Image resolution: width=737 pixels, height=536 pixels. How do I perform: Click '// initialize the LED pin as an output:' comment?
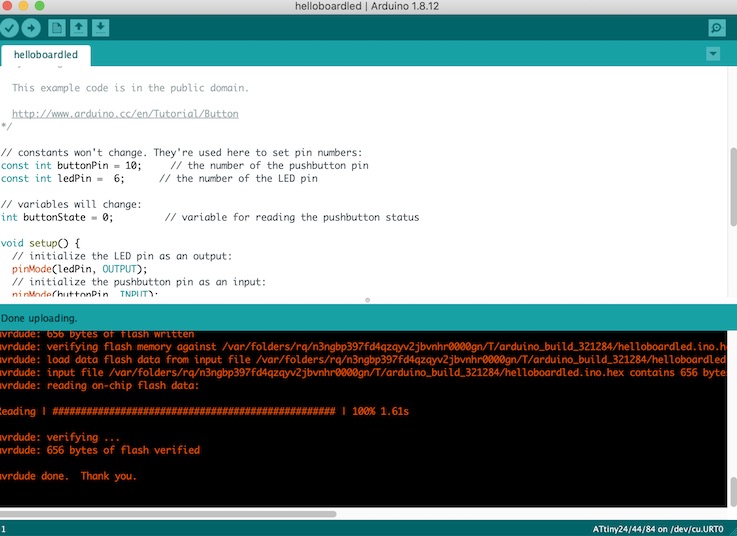click(x=122, y=256)
